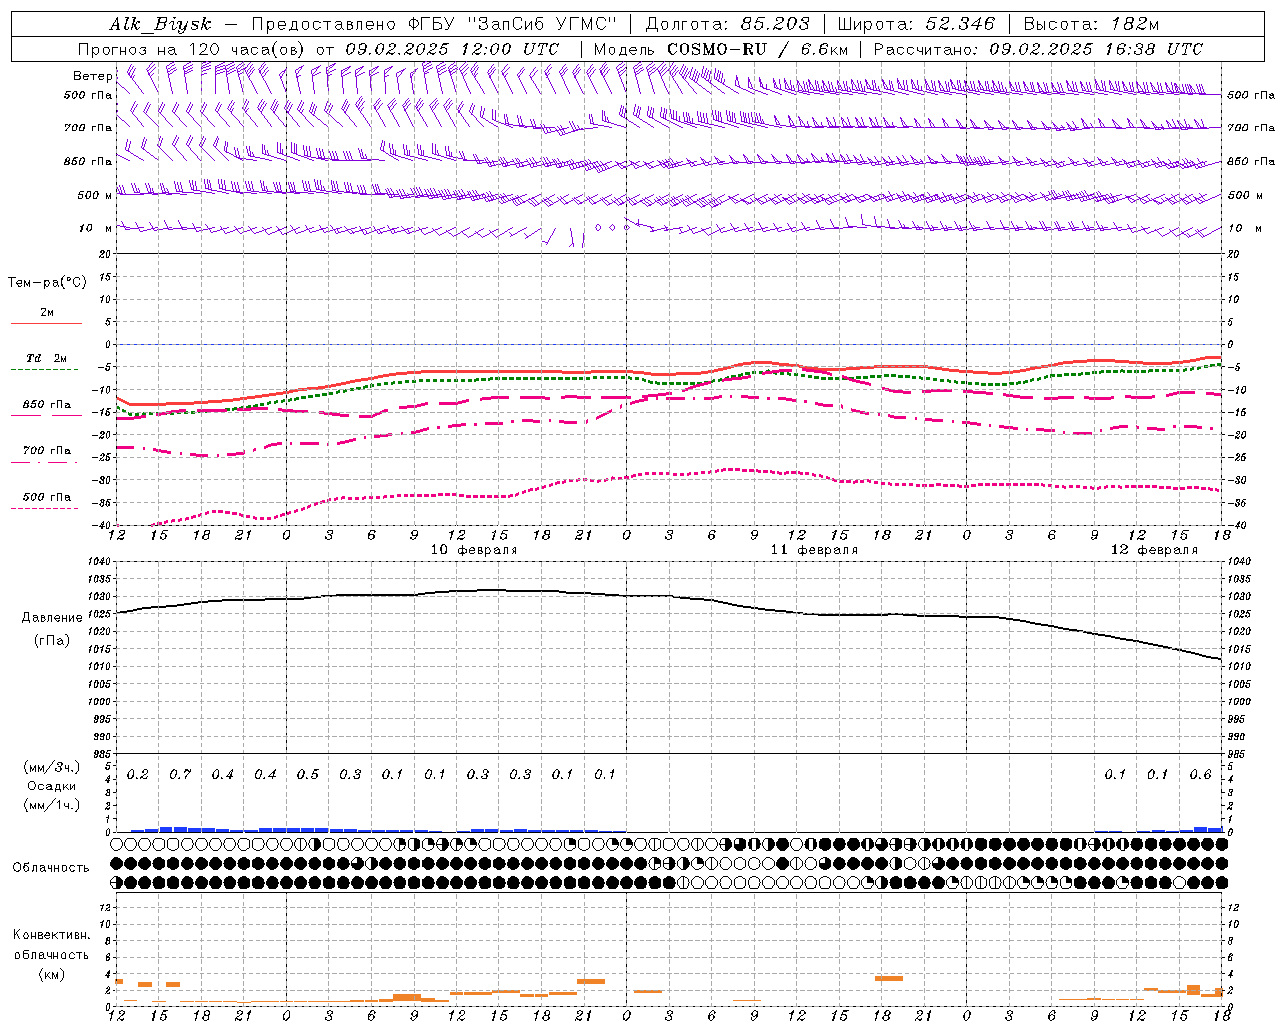Click the Ветер wind panel label
Viewport: 1280px width, 1024px height.
(x=92, y=76)
